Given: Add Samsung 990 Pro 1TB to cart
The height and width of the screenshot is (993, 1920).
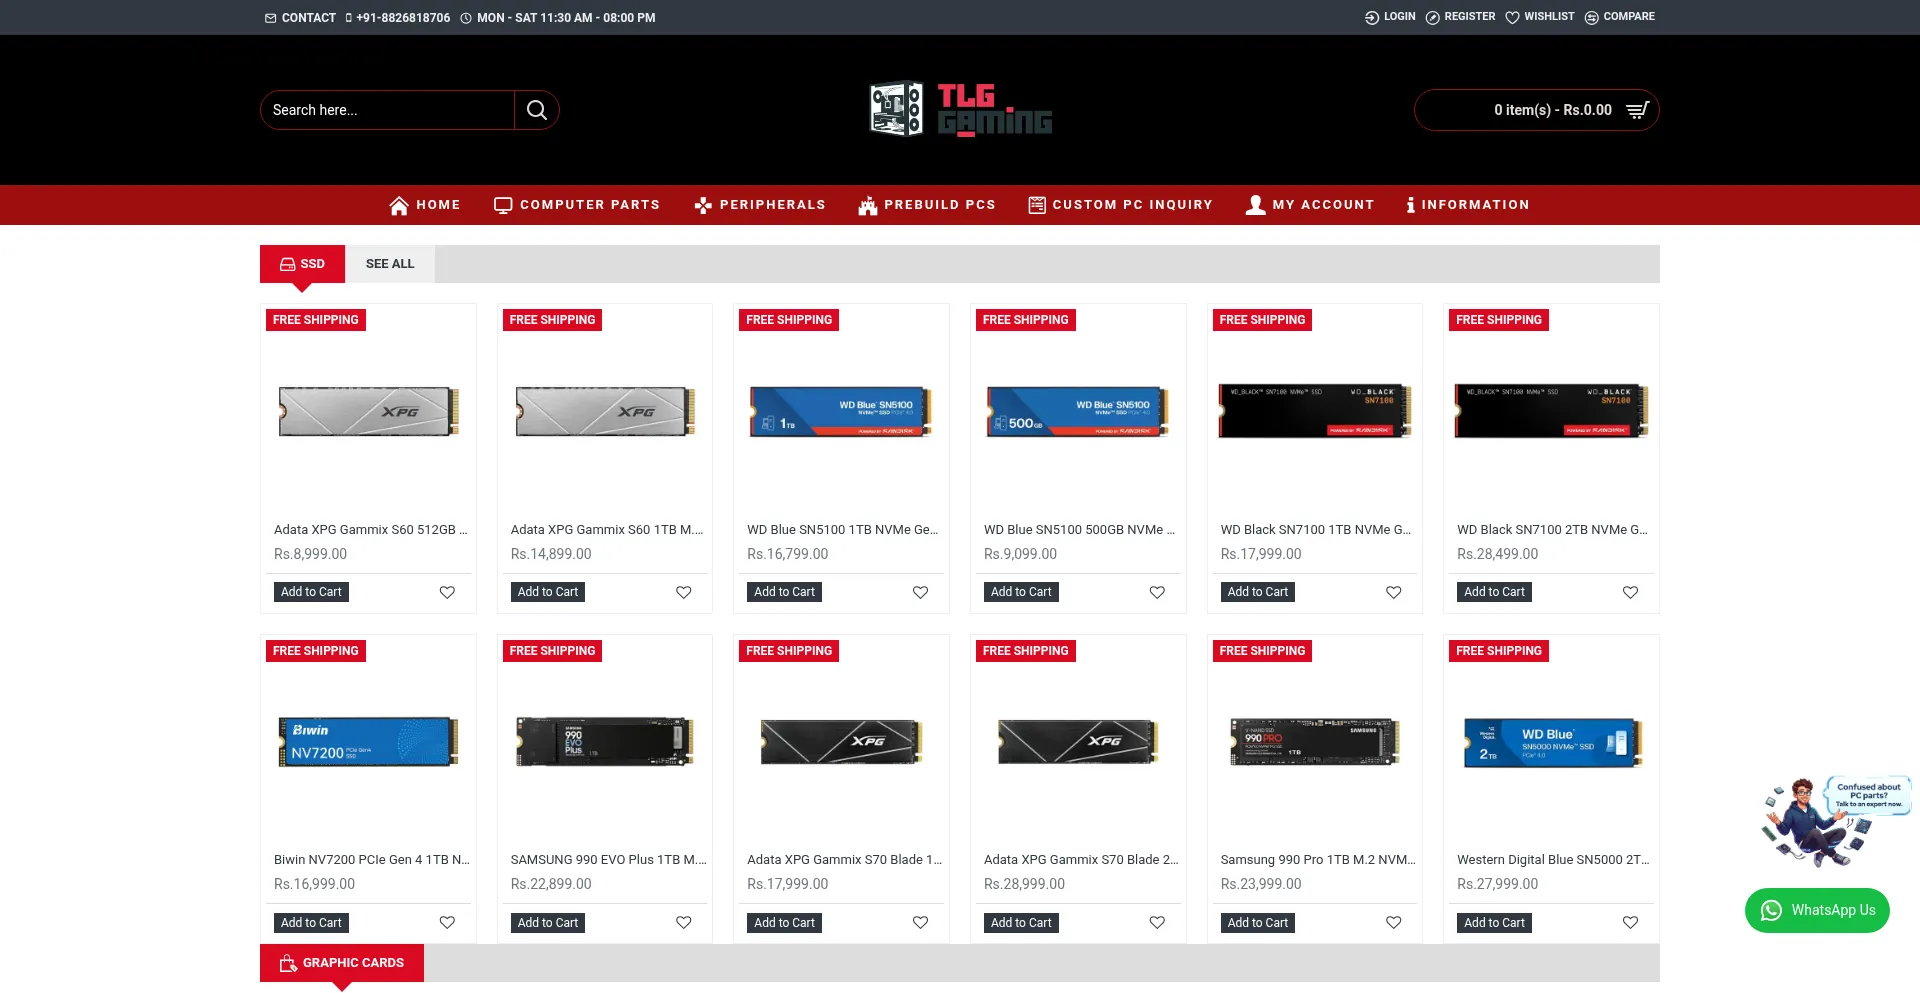Looking at the screenshot, I should click(x=1258, y=923).
